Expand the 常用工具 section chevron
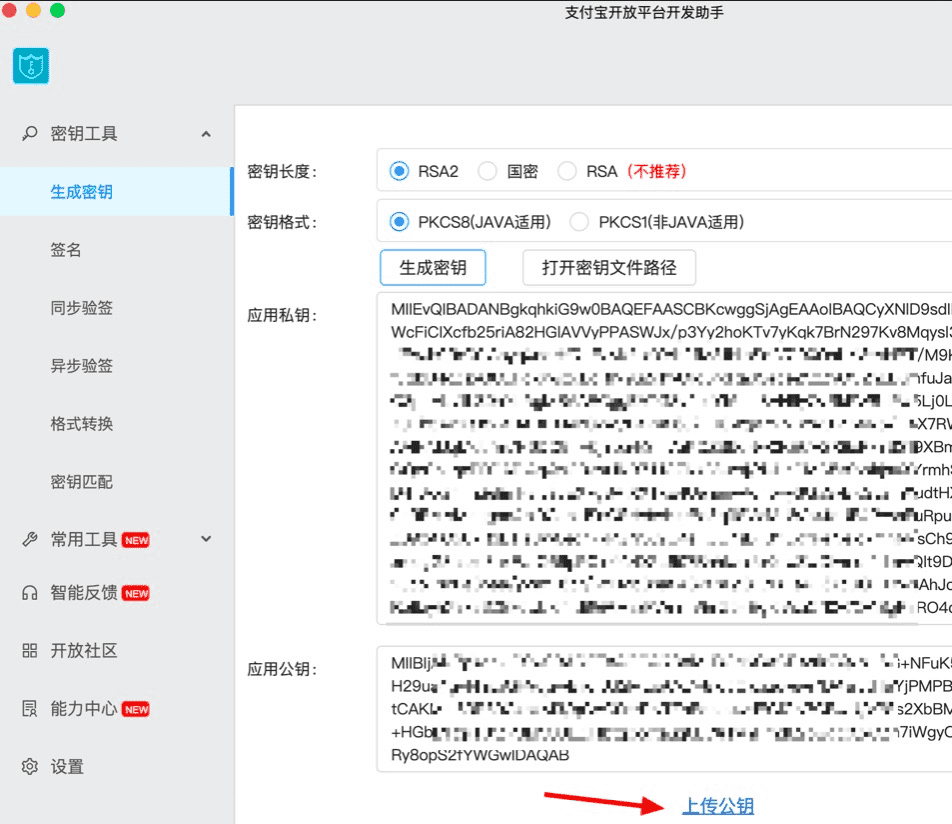 click(x=206, y=539)
